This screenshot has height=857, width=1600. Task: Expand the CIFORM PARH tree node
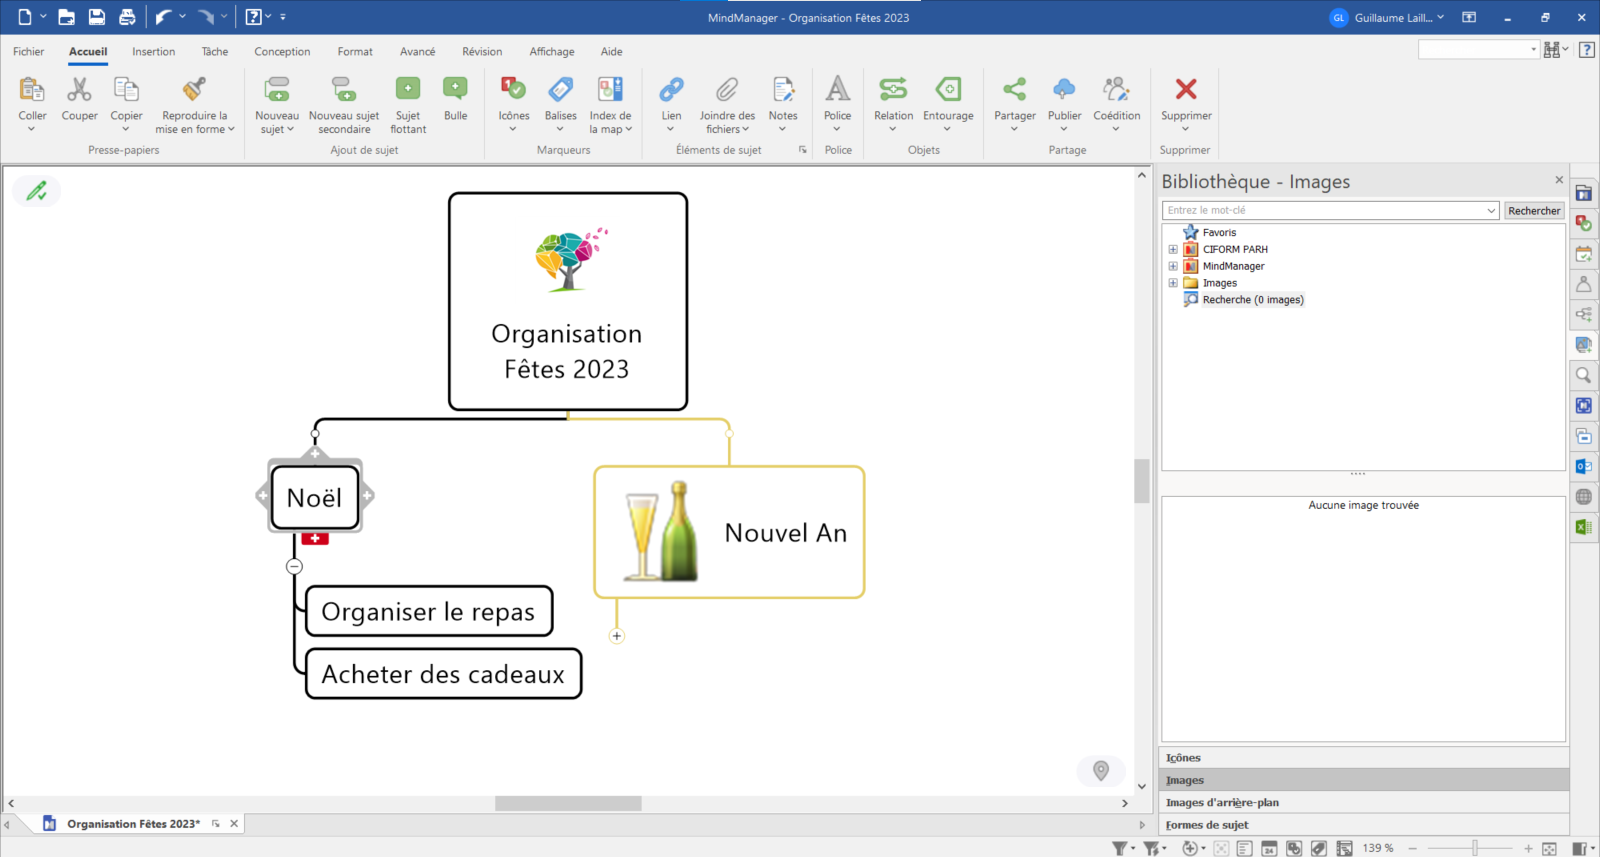tap(1173, 250)
